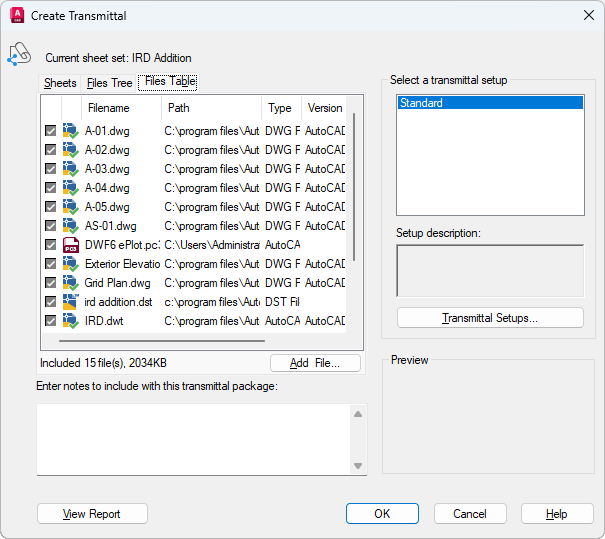Screen dimensions: 605x539
Task: Uncheck the A-05.dwg file checkbox
Action: (51, 207)
